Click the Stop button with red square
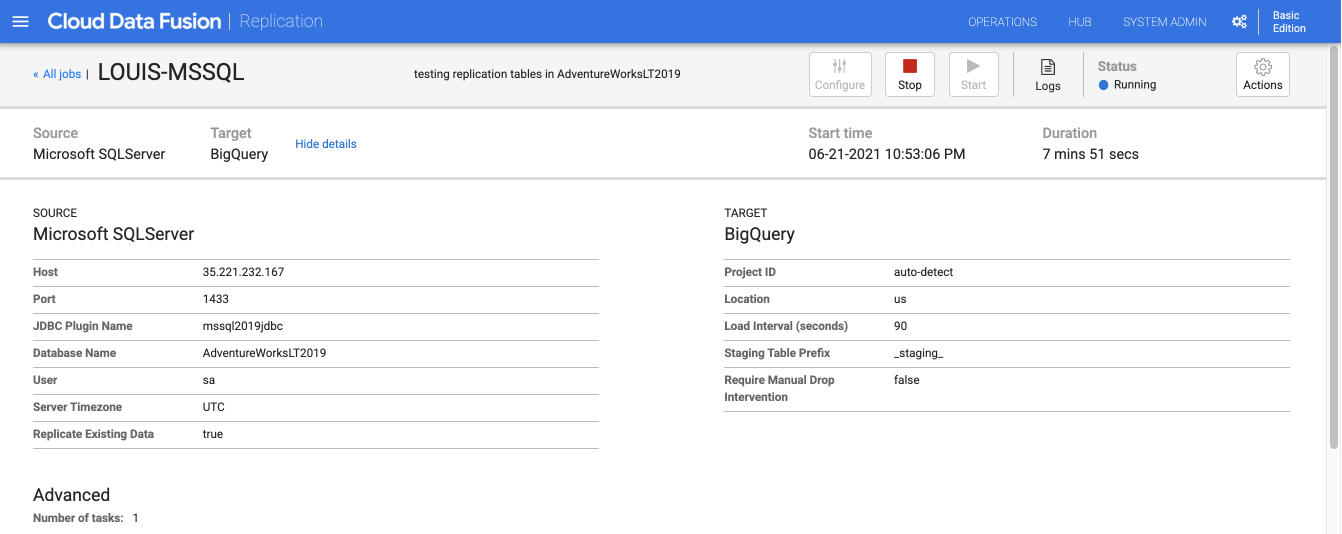The width and height of the screenshot is (1342, 534). [x=910, y=74]
